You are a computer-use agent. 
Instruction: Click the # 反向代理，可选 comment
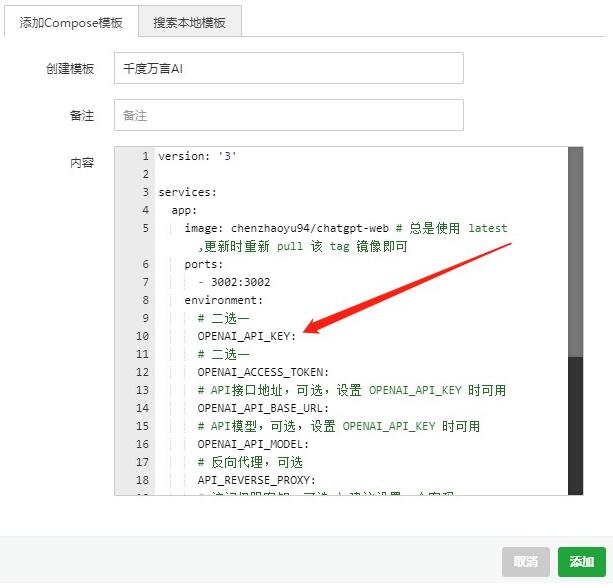point(250,462)
